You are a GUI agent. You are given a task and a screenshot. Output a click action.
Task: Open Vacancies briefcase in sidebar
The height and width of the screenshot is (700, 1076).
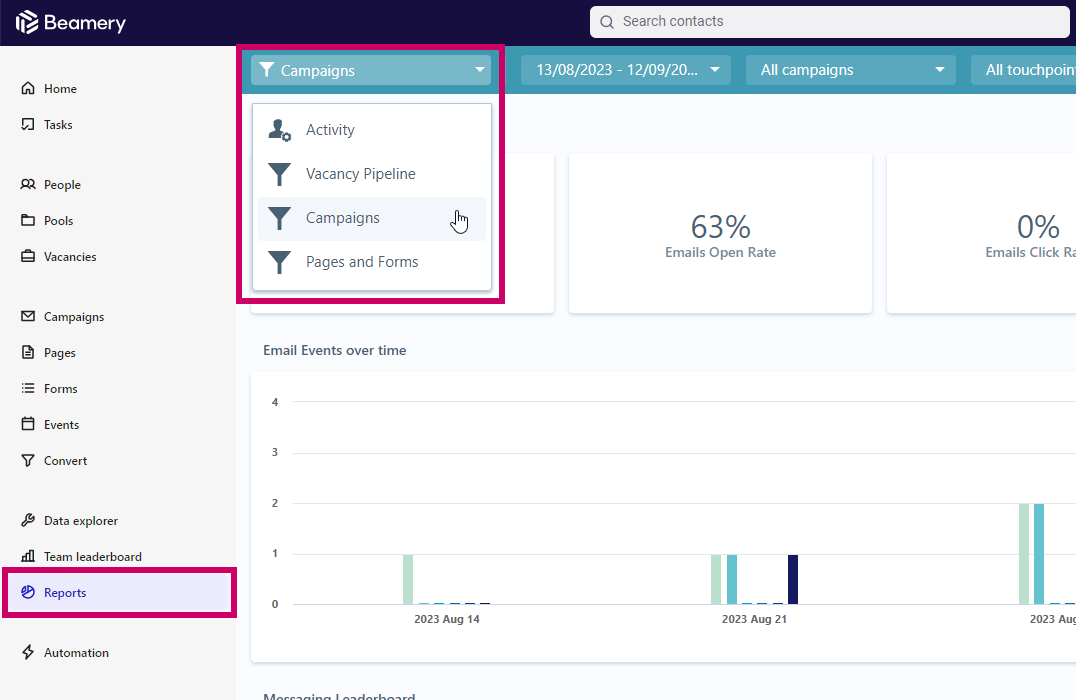point(28,257)
